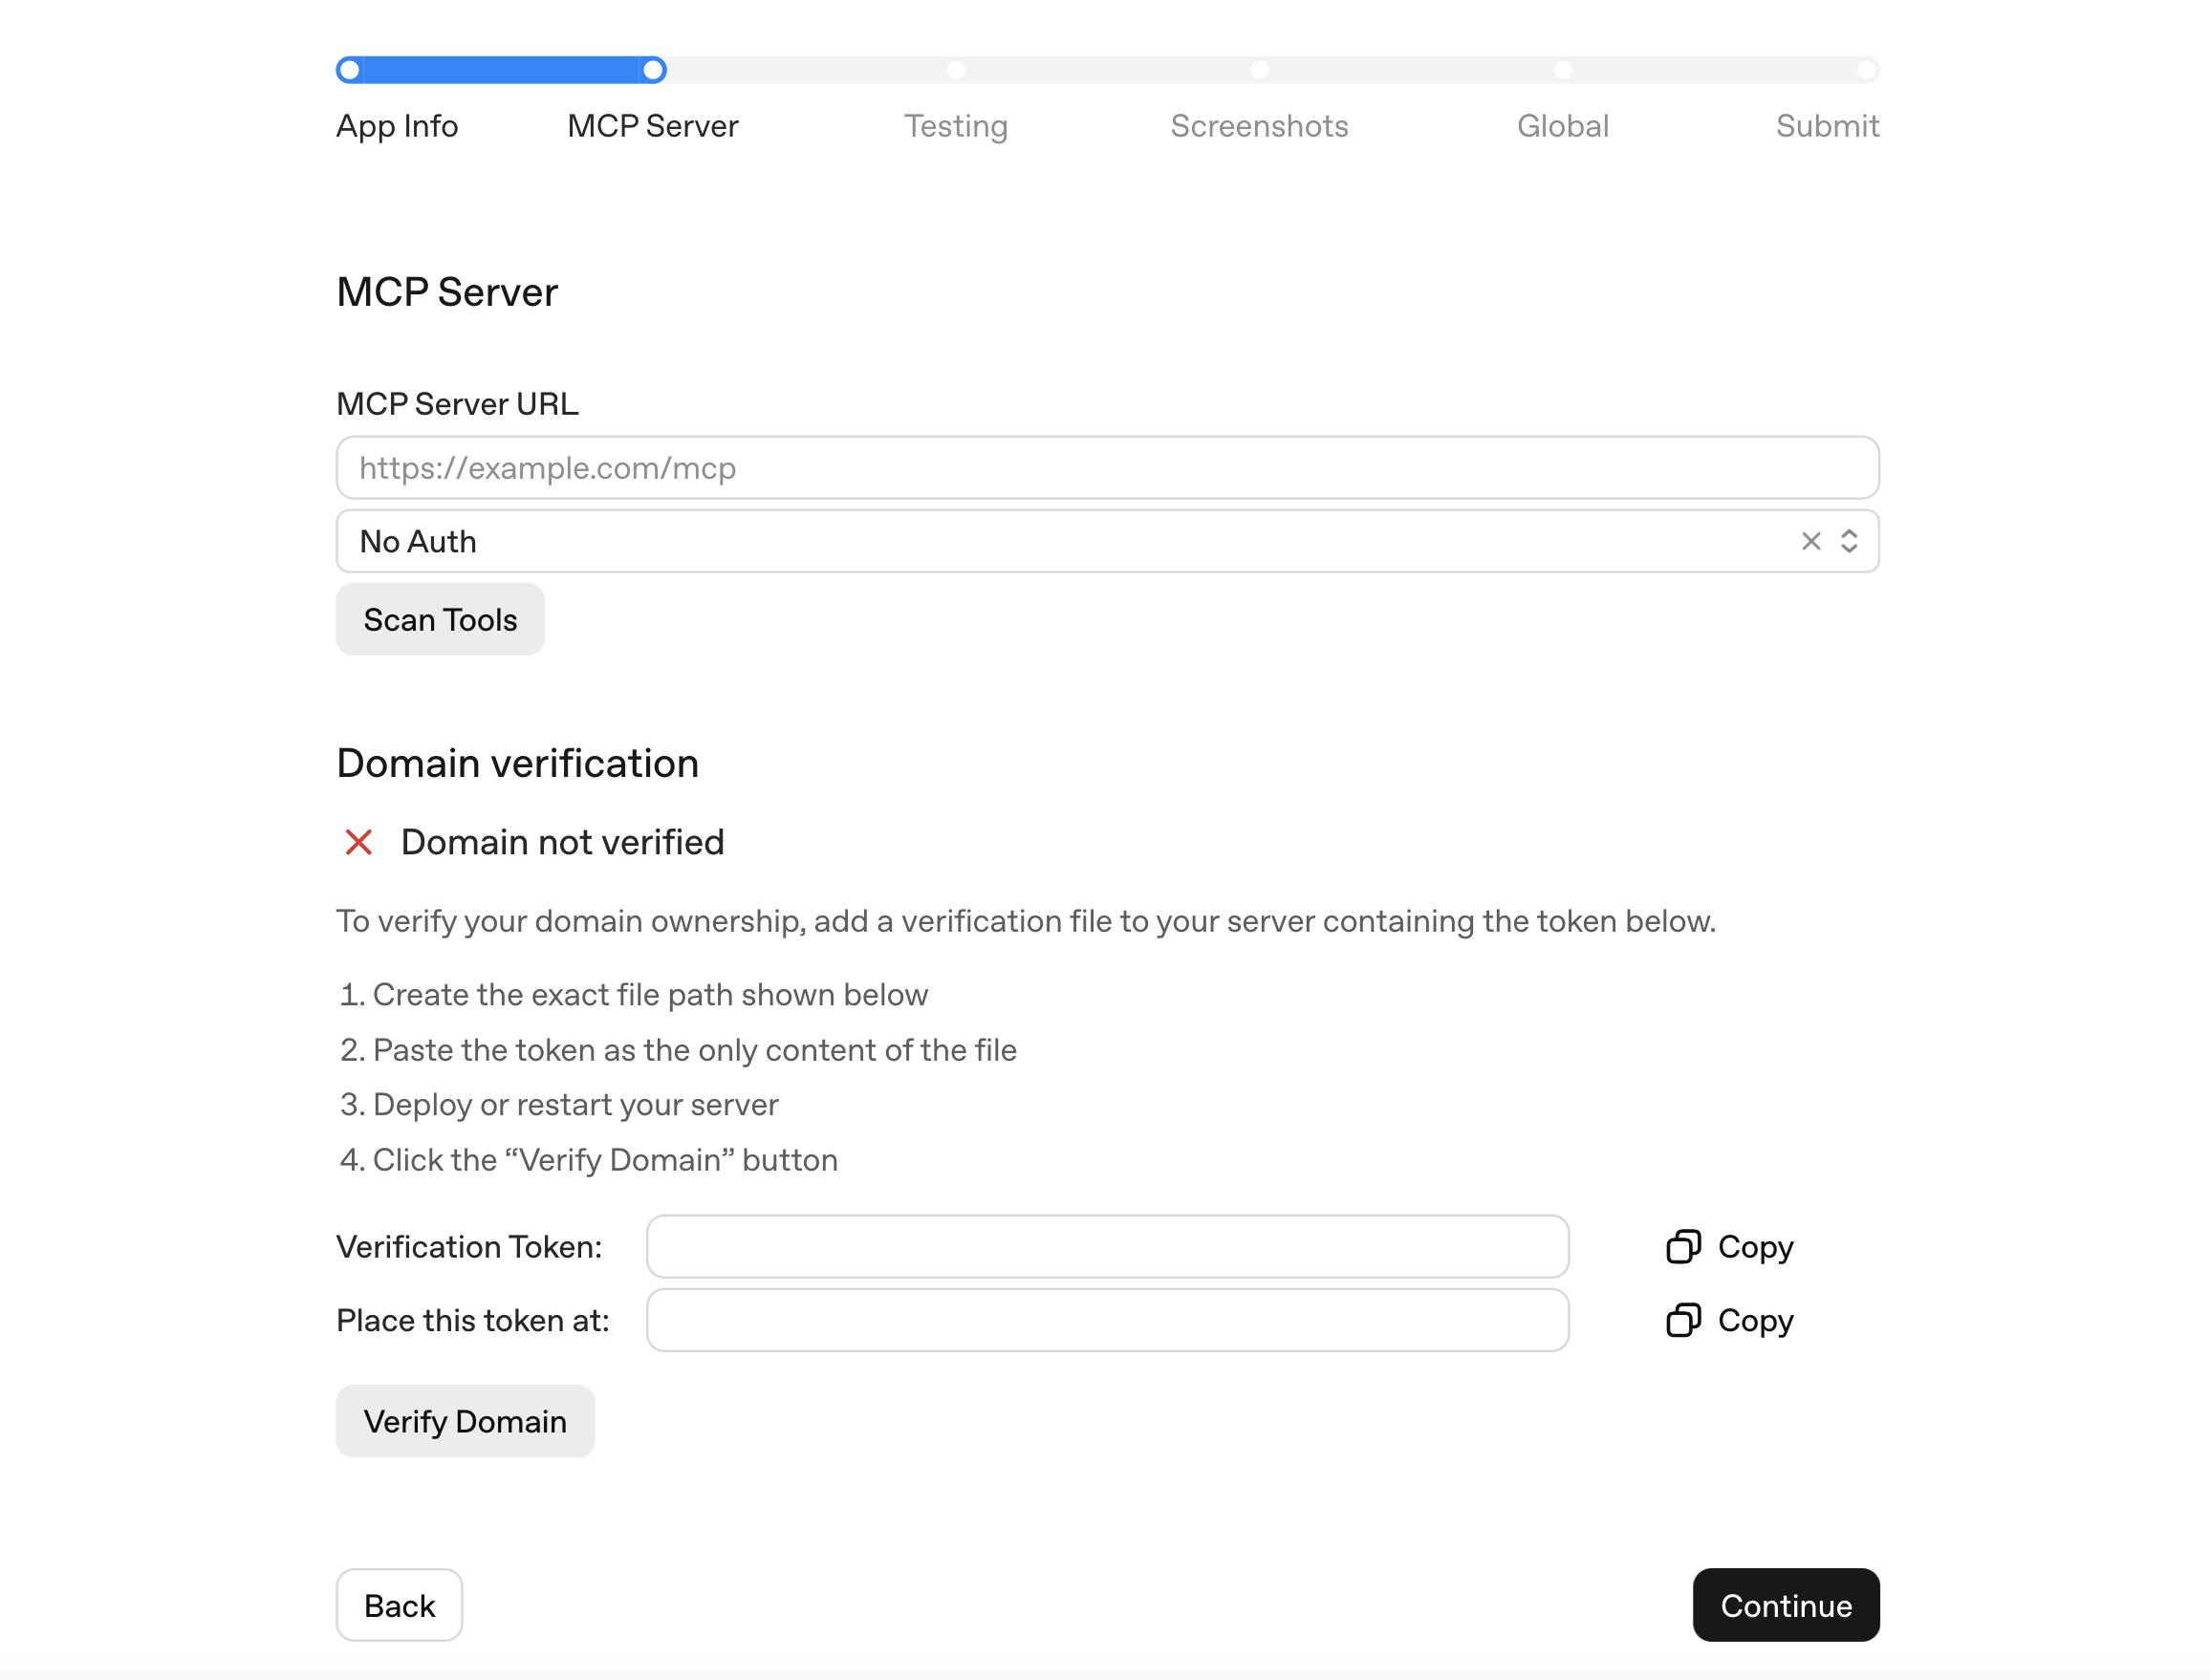Click the Place this token at field
The image size is (2210, 1680).
1107,1320
